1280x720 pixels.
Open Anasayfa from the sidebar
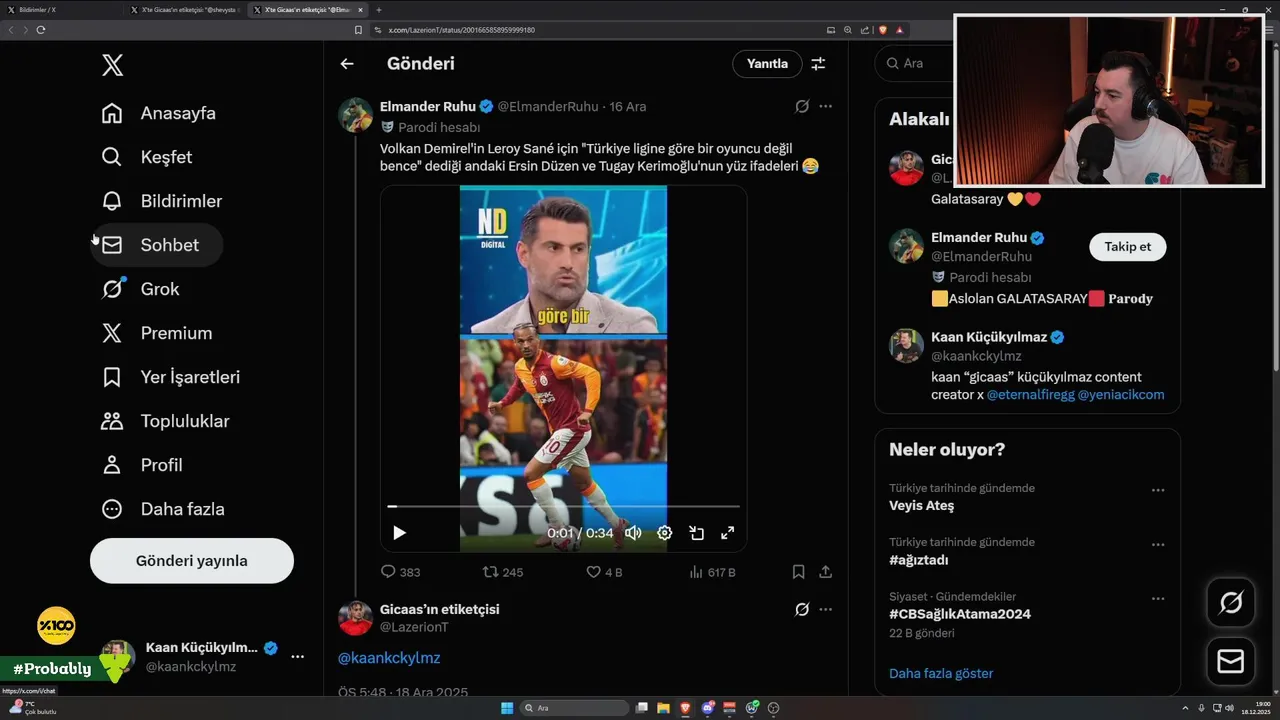pyautogui.click(x=159, y=113)
